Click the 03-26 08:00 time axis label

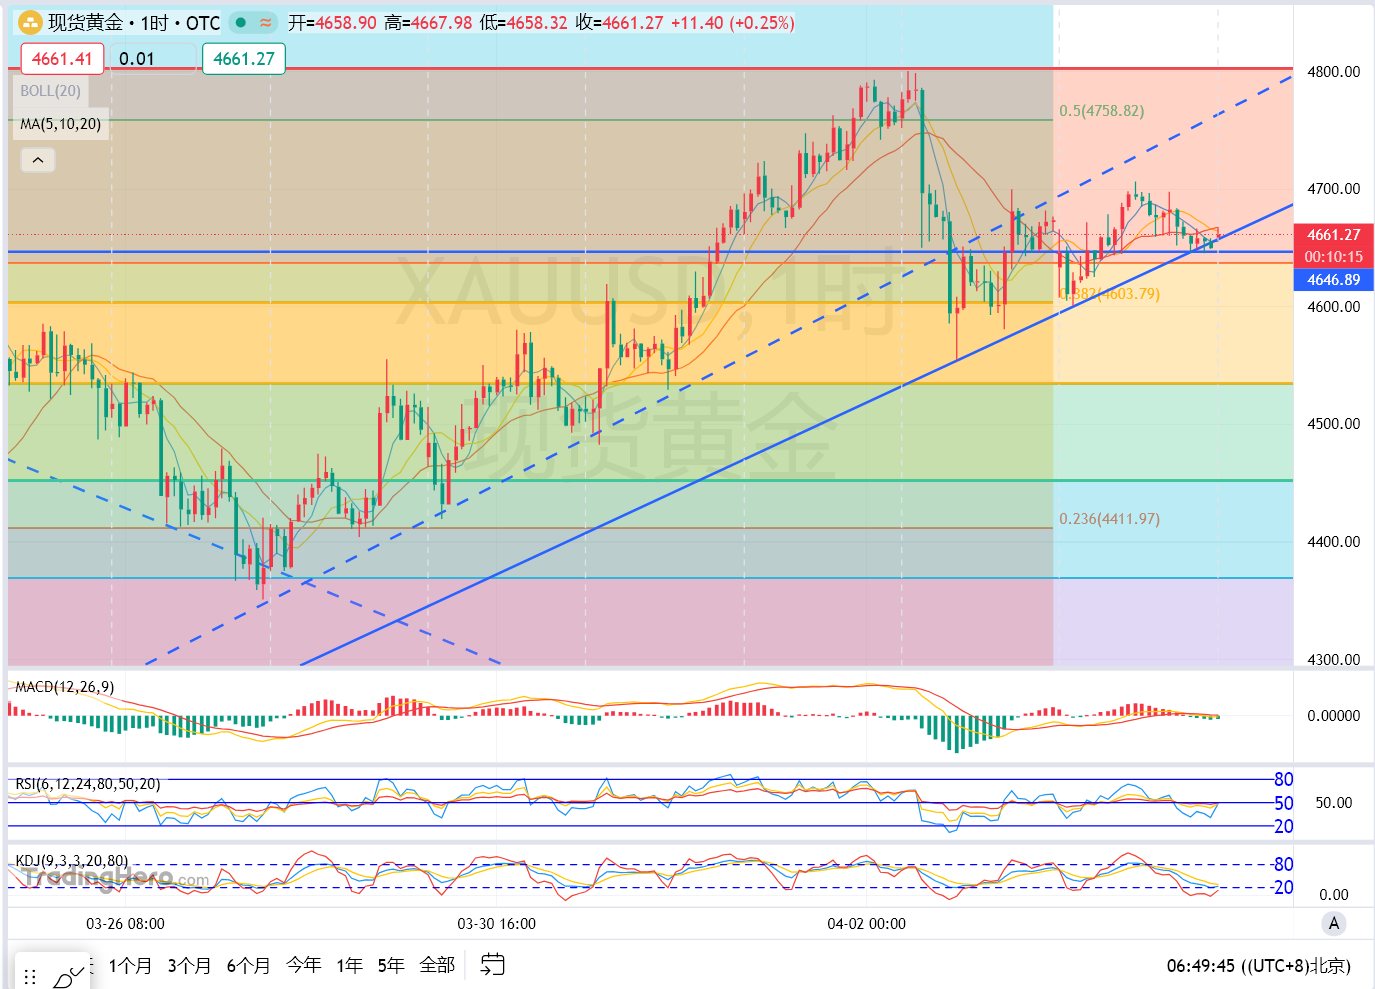(x=125, y=924)
